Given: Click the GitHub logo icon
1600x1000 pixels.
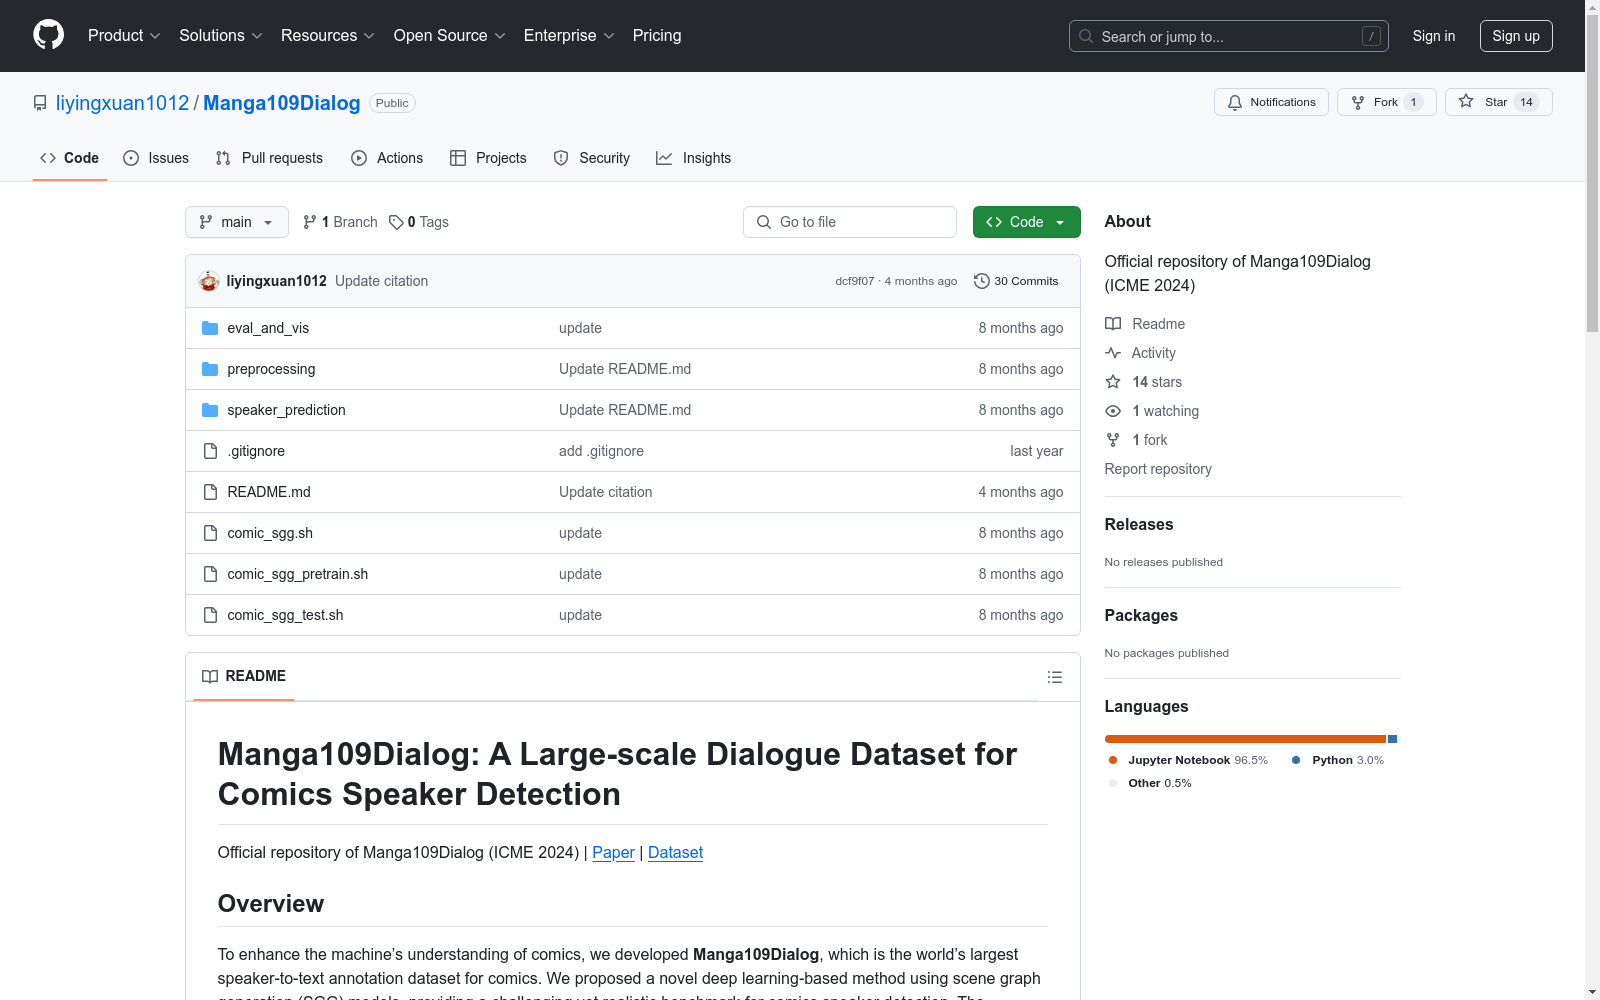Looking at the screenshot, I should point(48,35).
